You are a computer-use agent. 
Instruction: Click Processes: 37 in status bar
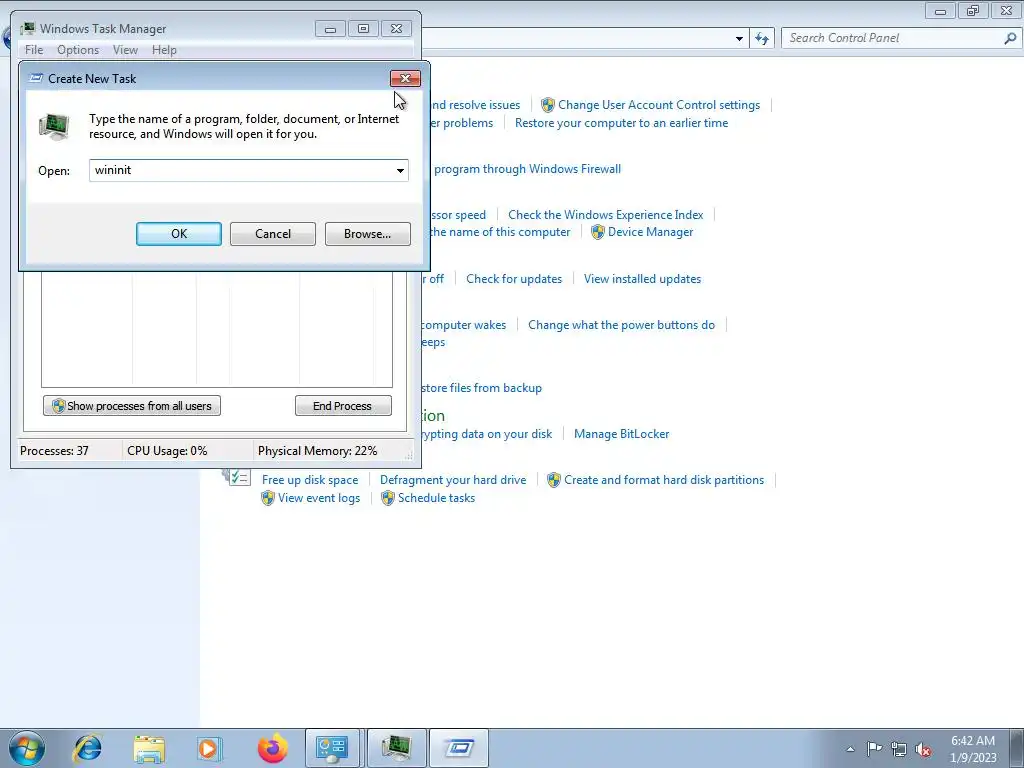coord(54,451)
